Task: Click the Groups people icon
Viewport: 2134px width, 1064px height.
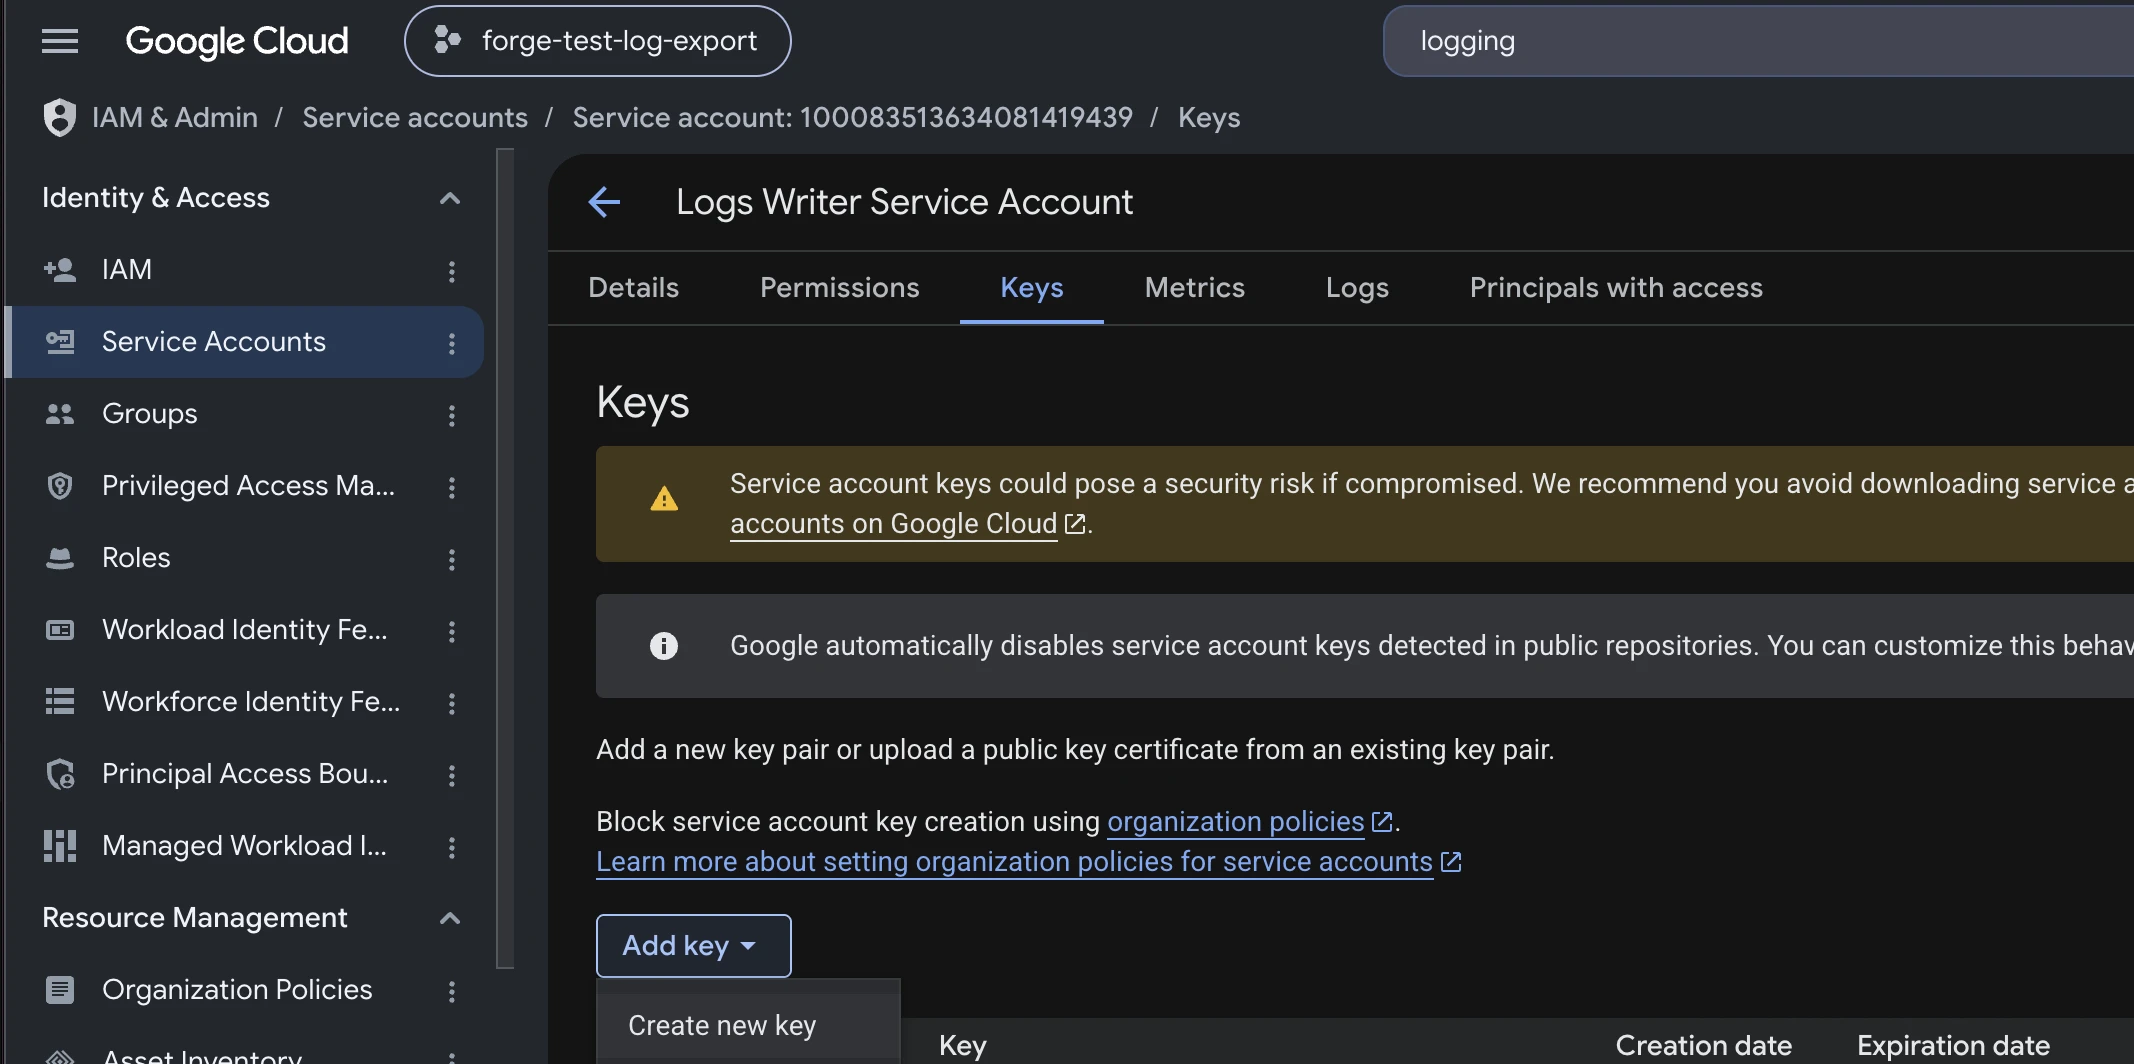Action: (x=60, y=414)
